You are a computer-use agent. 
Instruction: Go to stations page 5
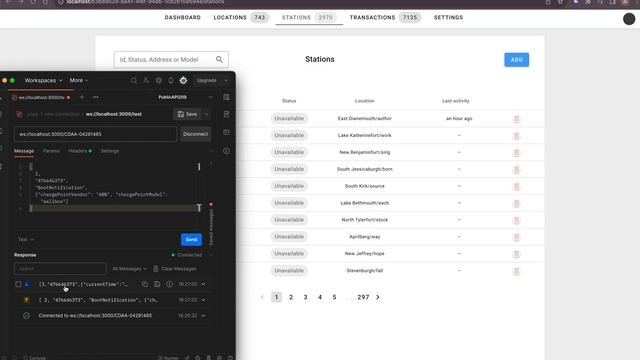334,297
